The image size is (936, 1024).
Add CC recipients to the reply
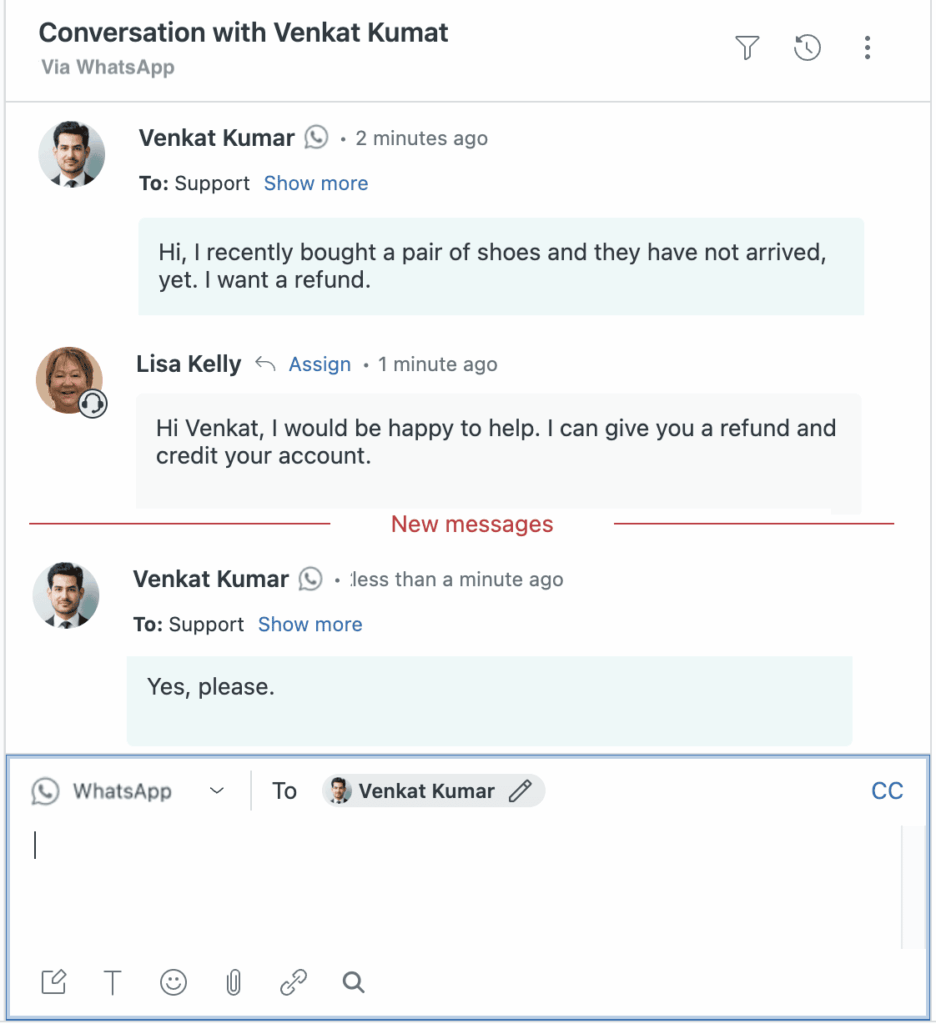(887, 791)
